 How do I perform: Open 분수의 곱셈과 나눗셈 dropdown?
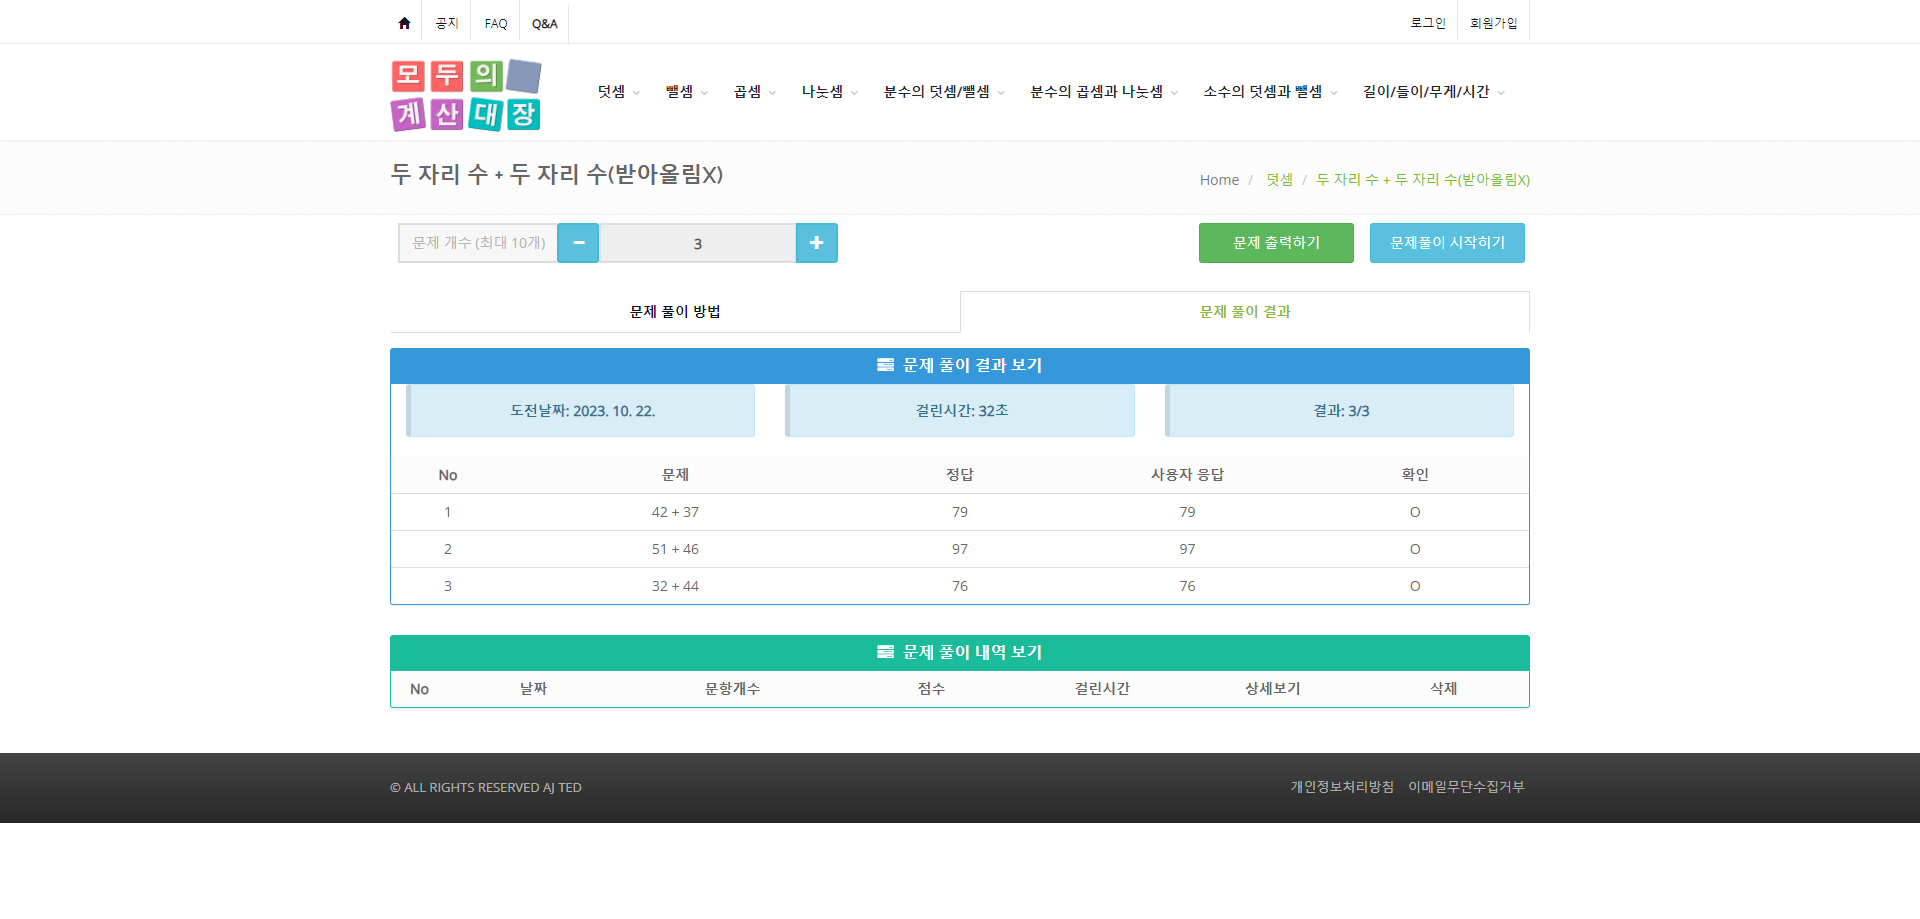(1104, 92)
